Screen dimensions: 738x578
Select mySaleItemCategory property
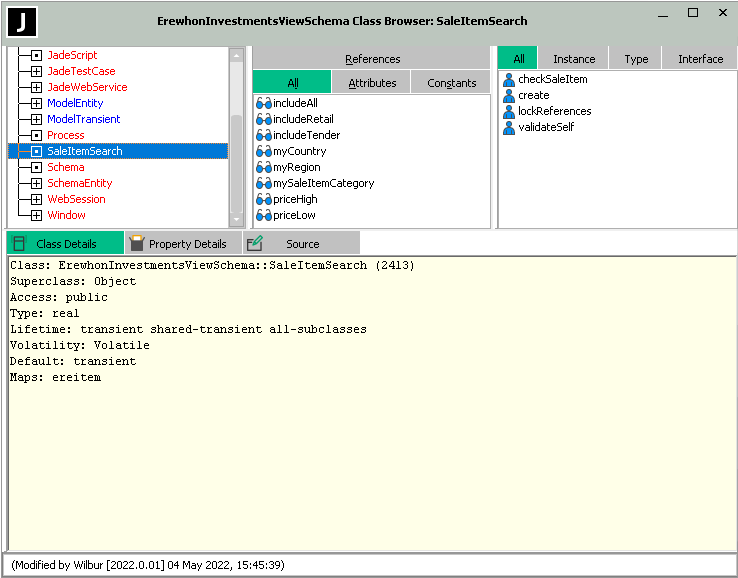point(323,183)
